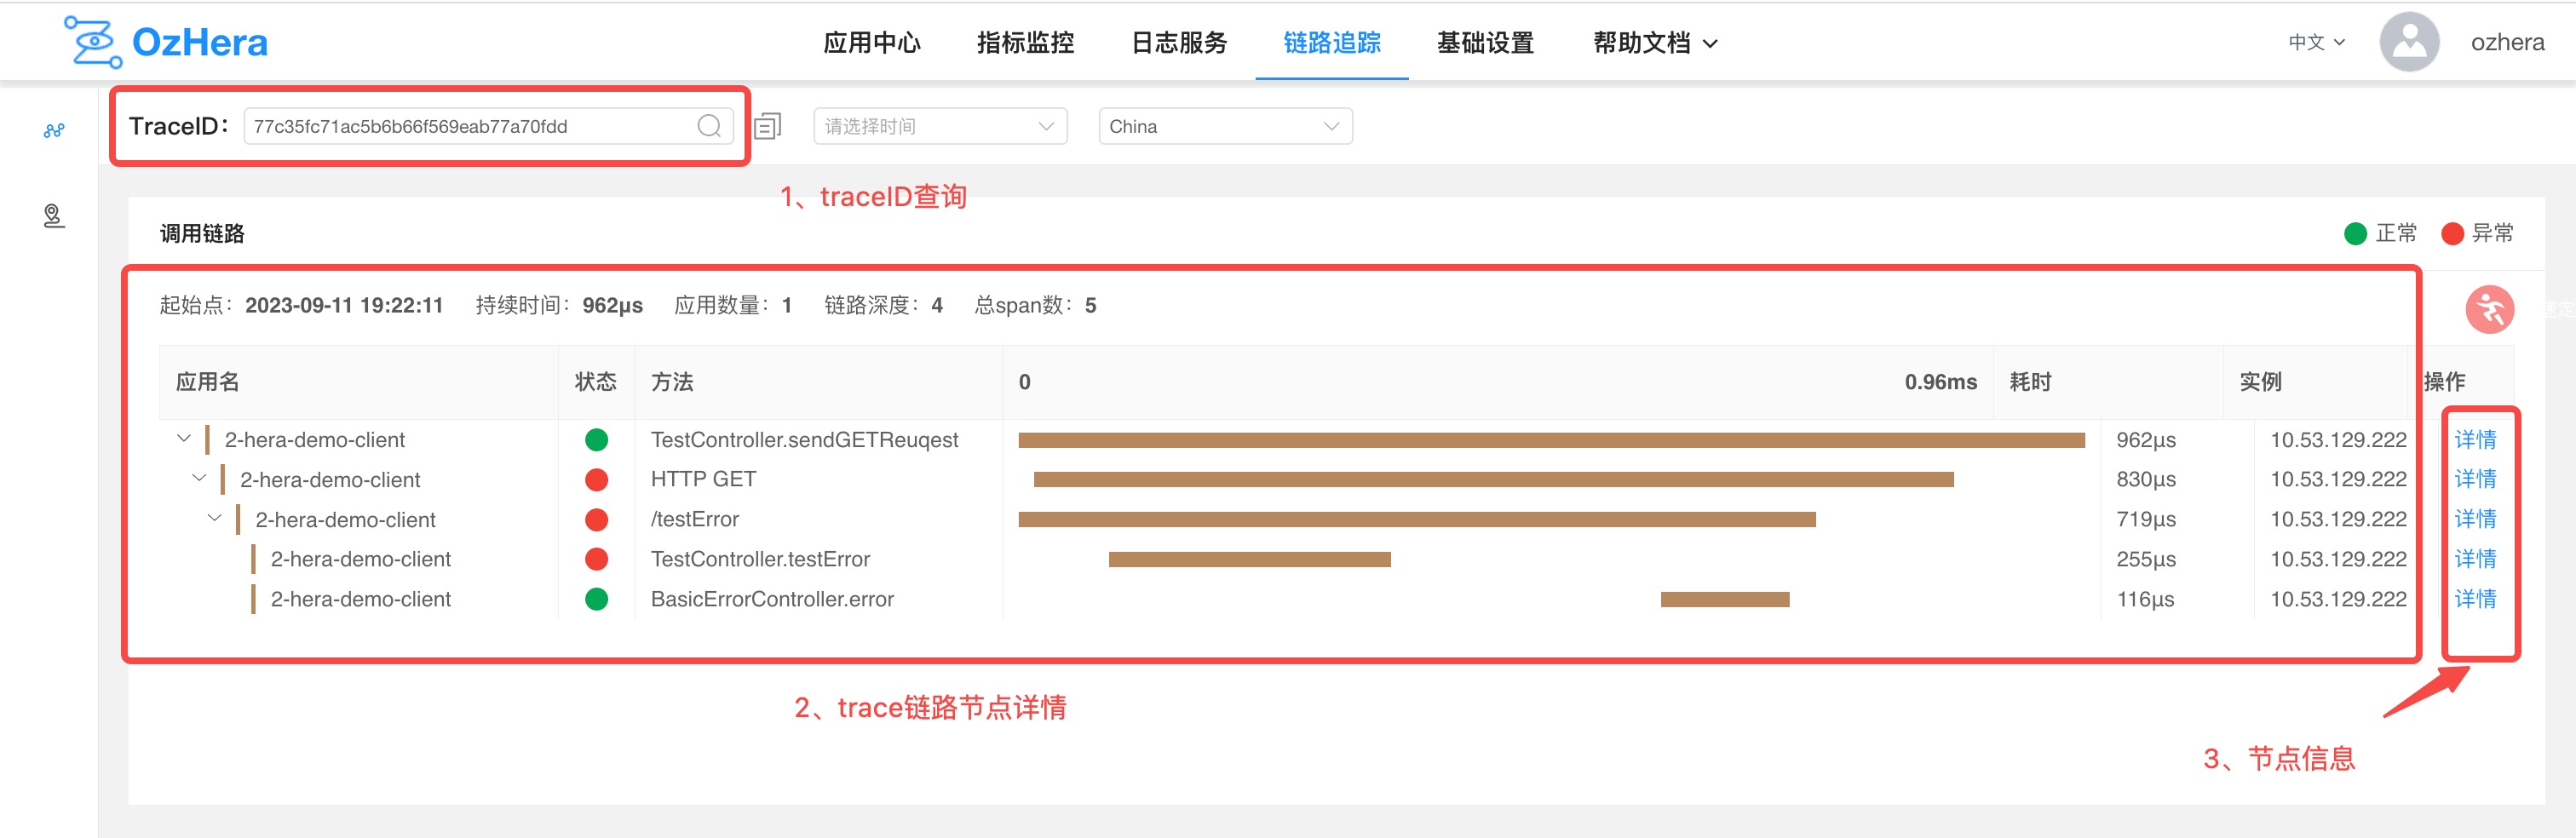Click red status dot for HTTP GET
Viewport: 2576px width, 838px height.
596,480
